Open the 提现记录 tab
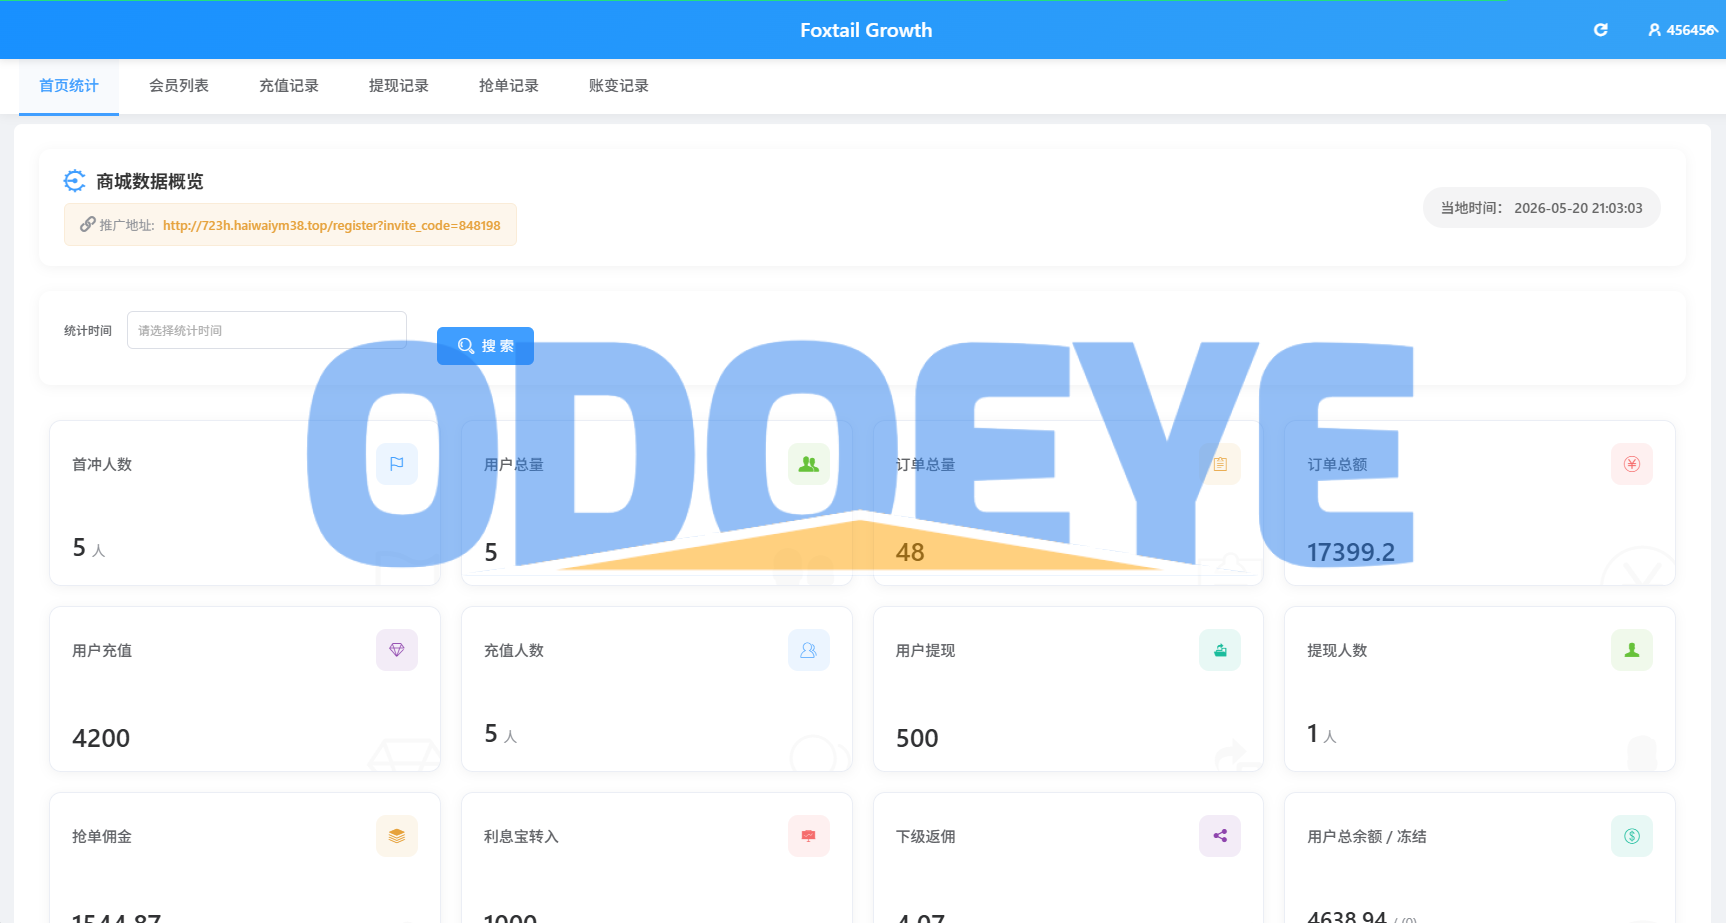This screenshot has height=923, width=1726. 399,86
